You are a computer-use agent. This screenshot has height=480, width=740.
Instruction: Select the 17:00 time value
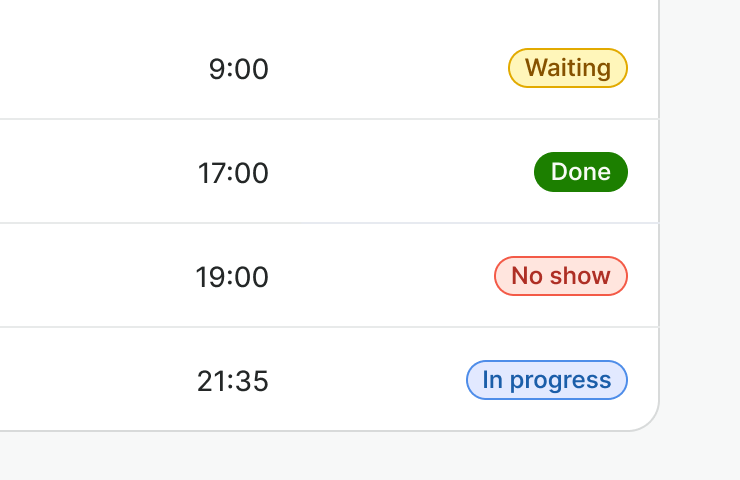pos(233,173)
